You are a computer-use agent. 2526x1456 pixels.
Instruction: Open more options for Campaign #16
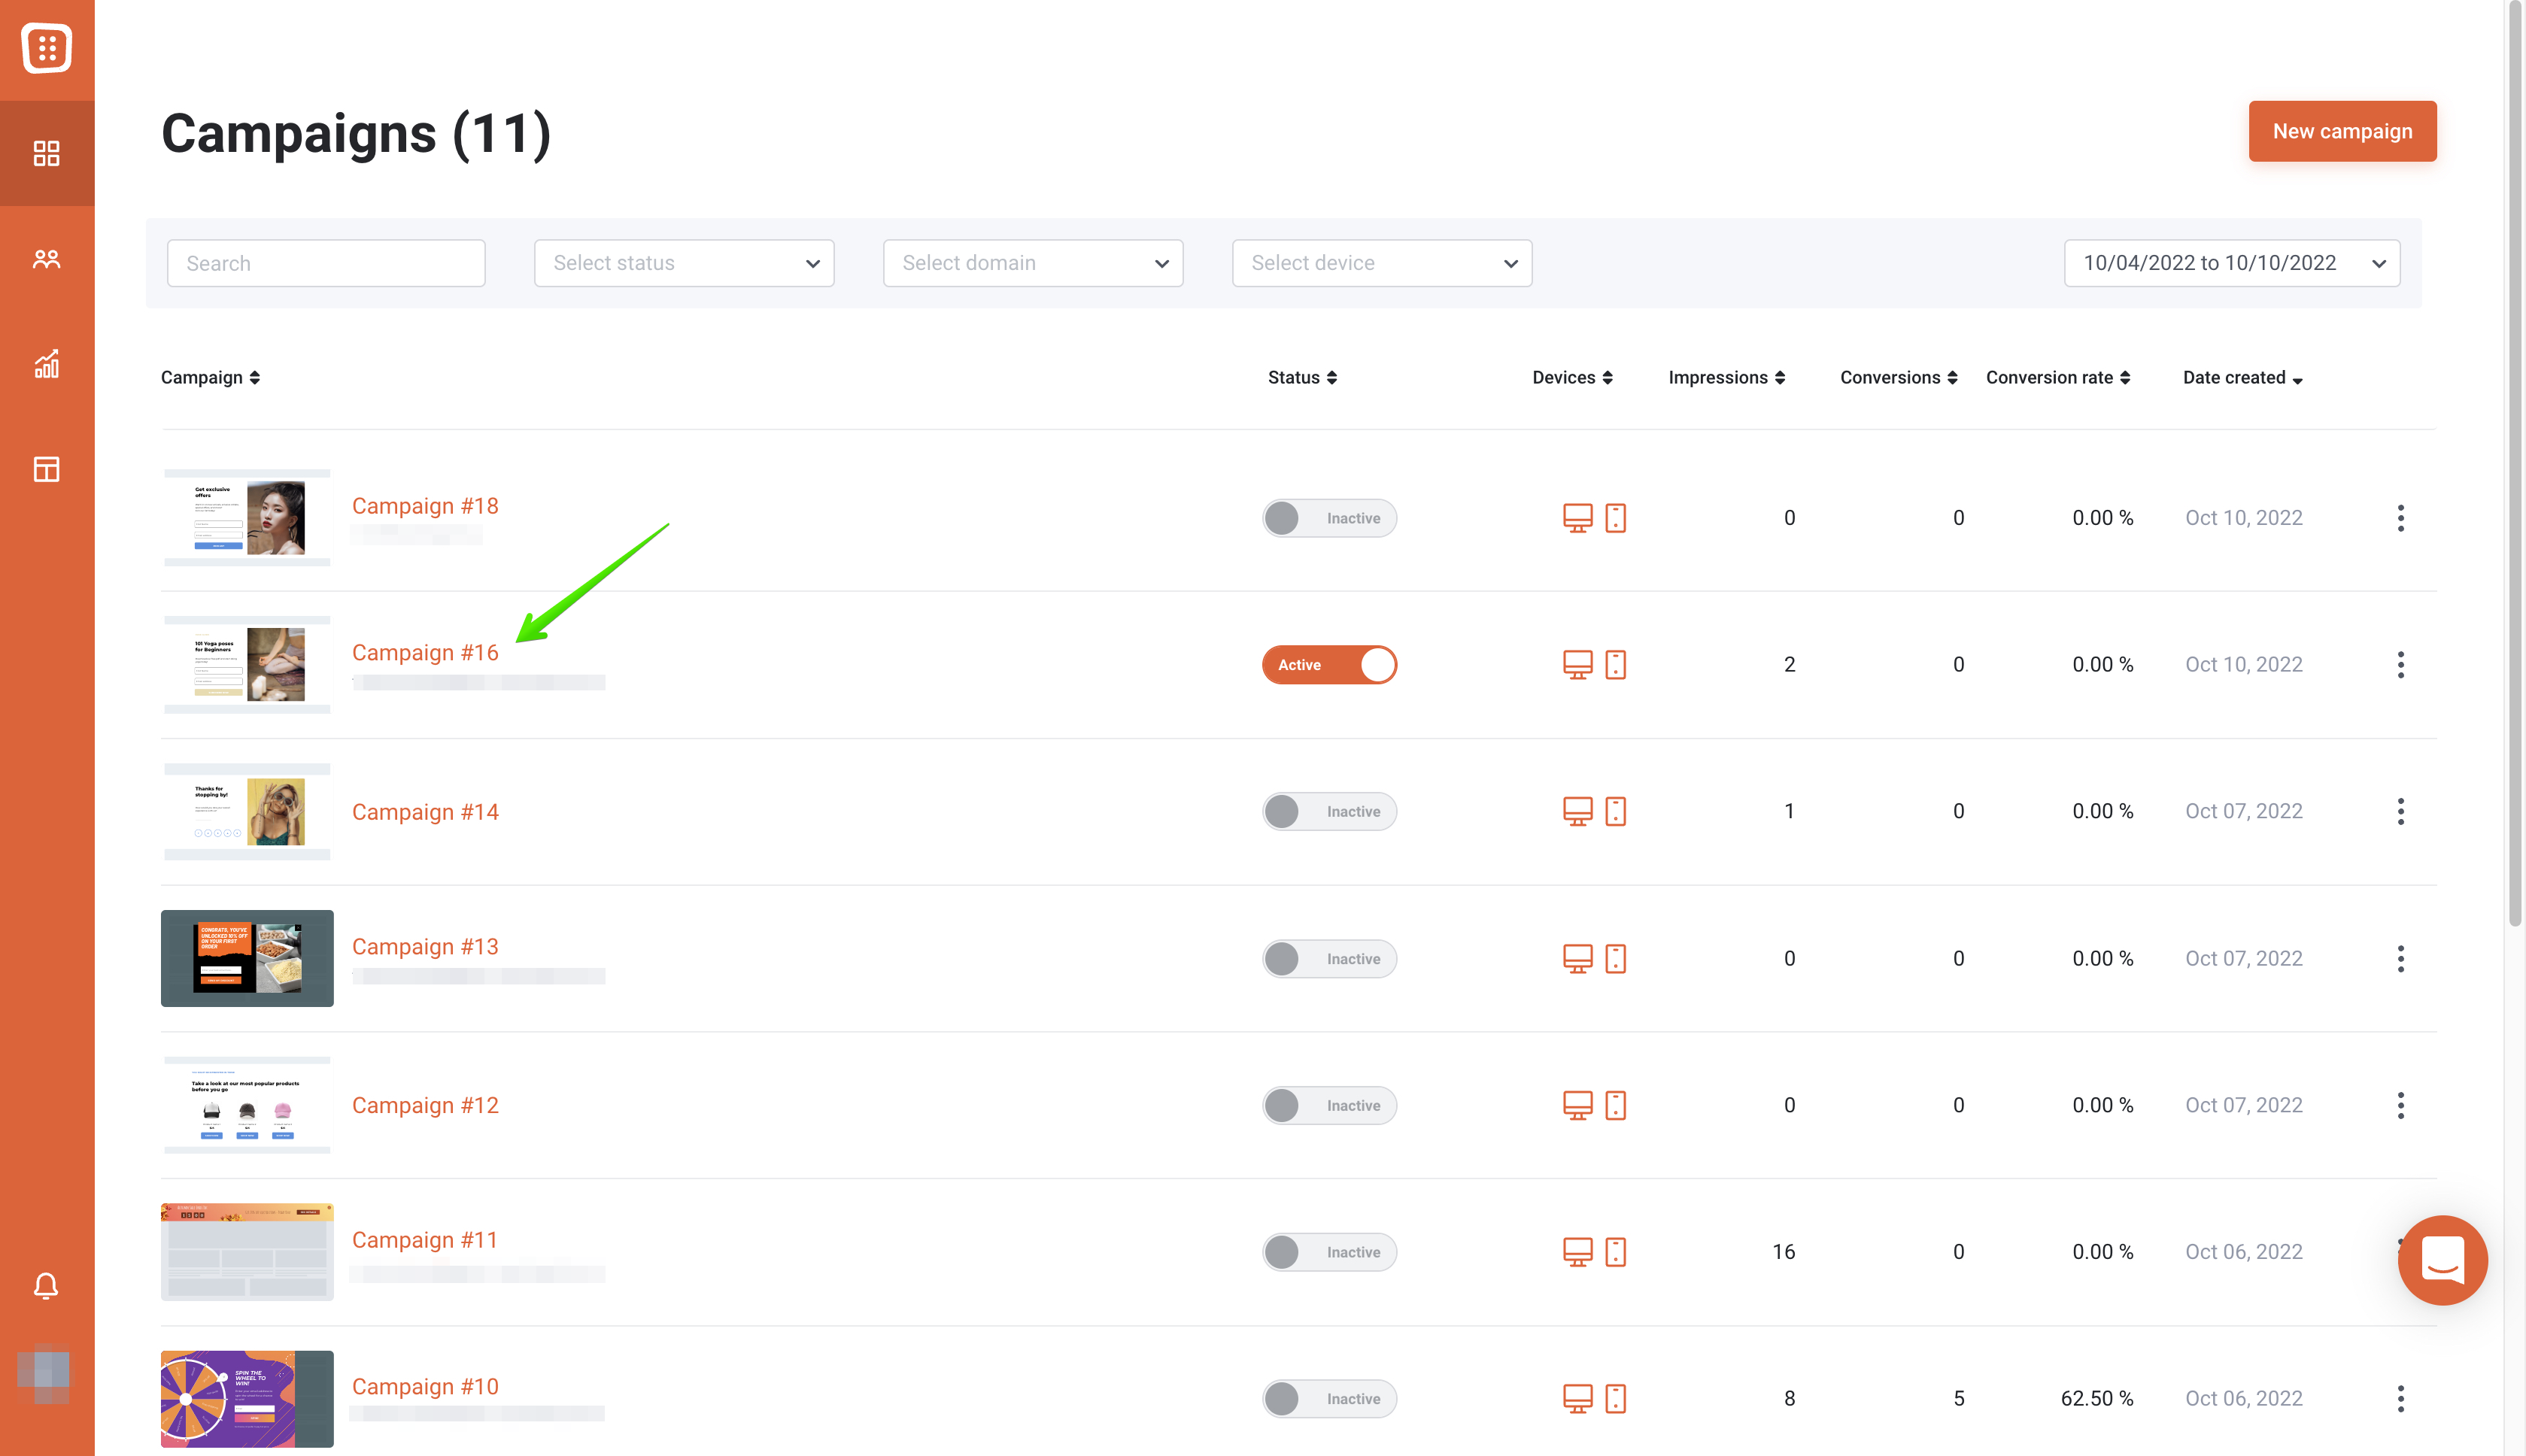pos(2401,665)
